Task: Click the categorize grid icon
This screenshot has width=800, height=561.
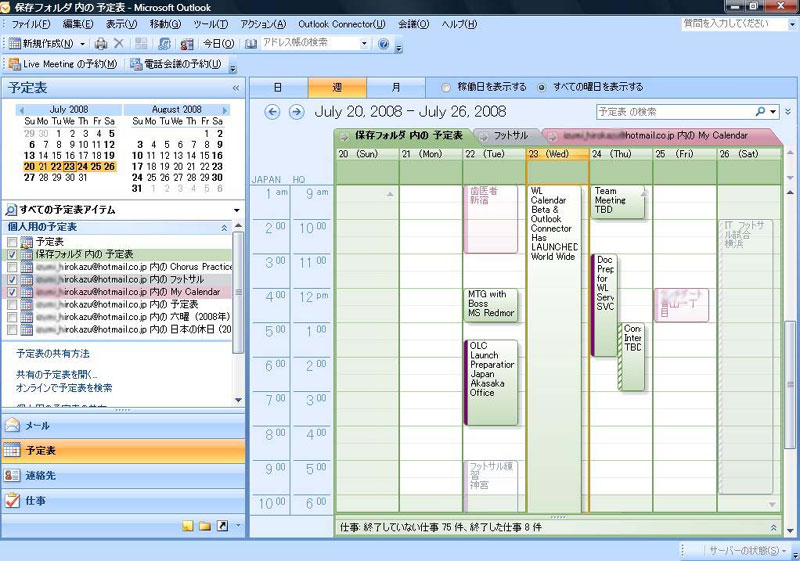Action: pos(141,44)
